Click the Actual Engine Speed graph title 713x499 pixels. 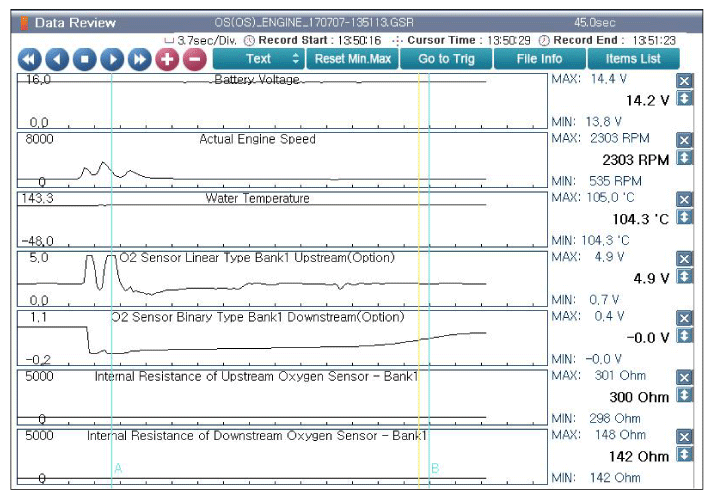coord(257,139)
